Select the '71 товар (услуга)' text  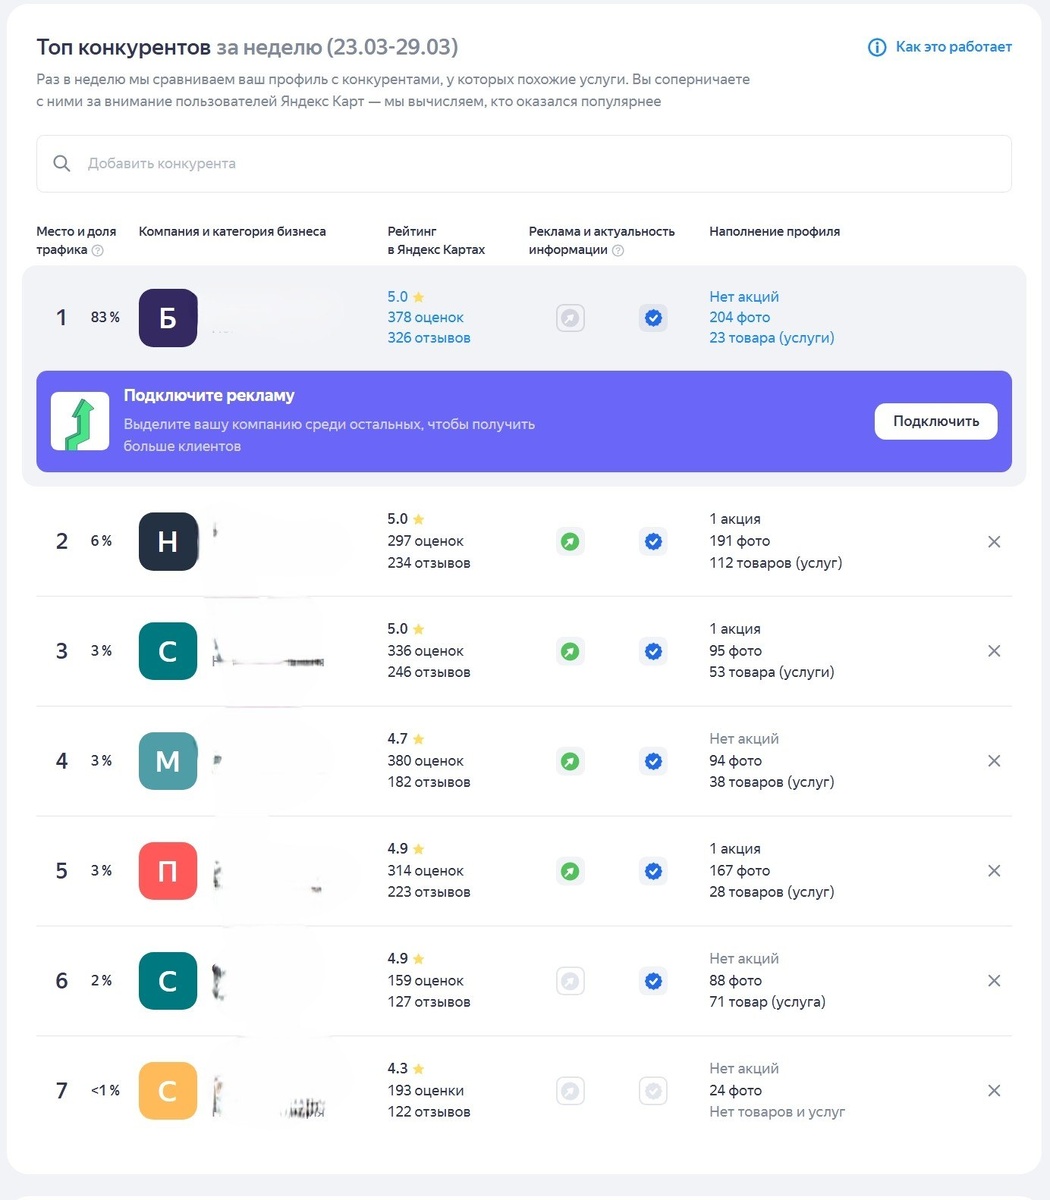pos(768,1002)
